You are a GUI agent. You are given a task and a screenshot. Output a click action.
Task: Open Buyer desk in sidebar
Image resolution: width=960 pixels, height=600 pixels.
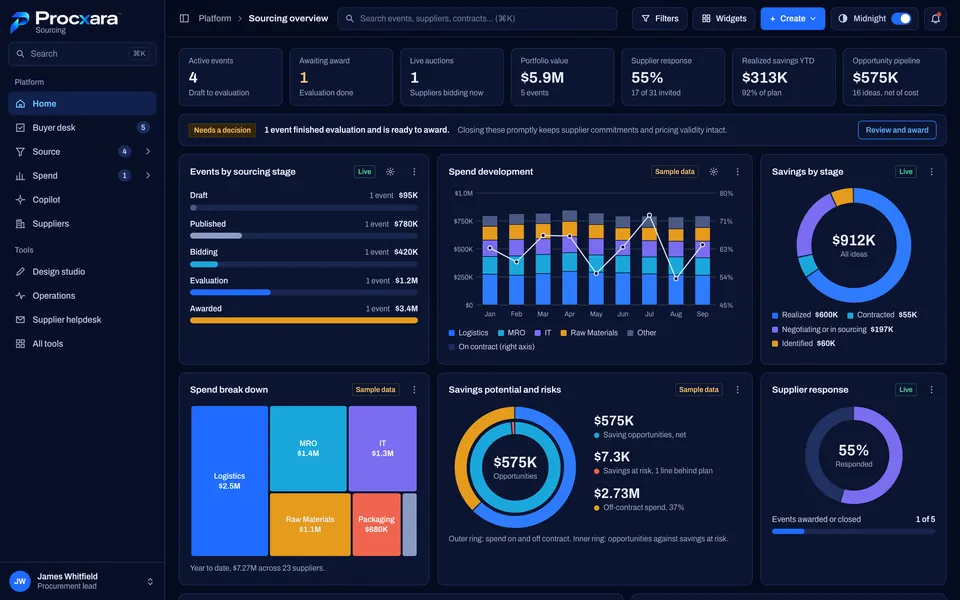click(82, 127)
